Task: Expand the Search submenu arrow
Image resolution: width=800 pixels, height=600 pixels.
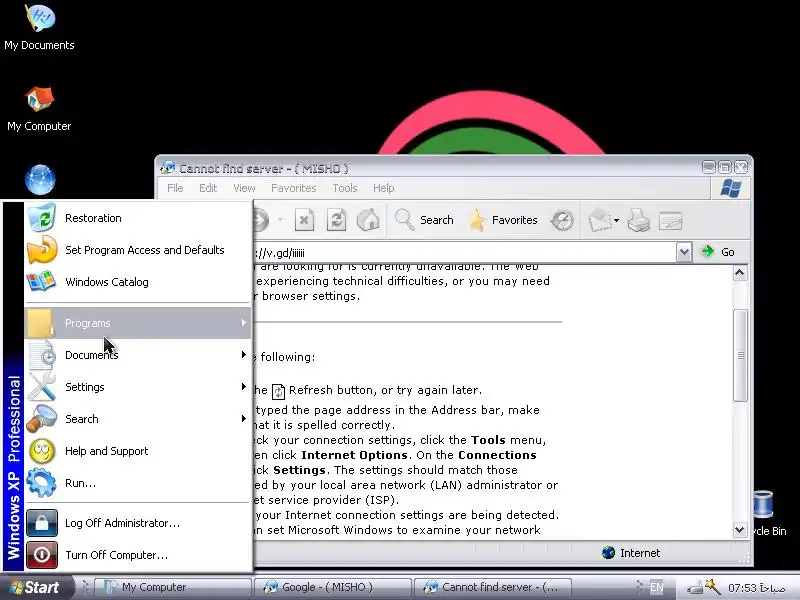Action: 244,419
